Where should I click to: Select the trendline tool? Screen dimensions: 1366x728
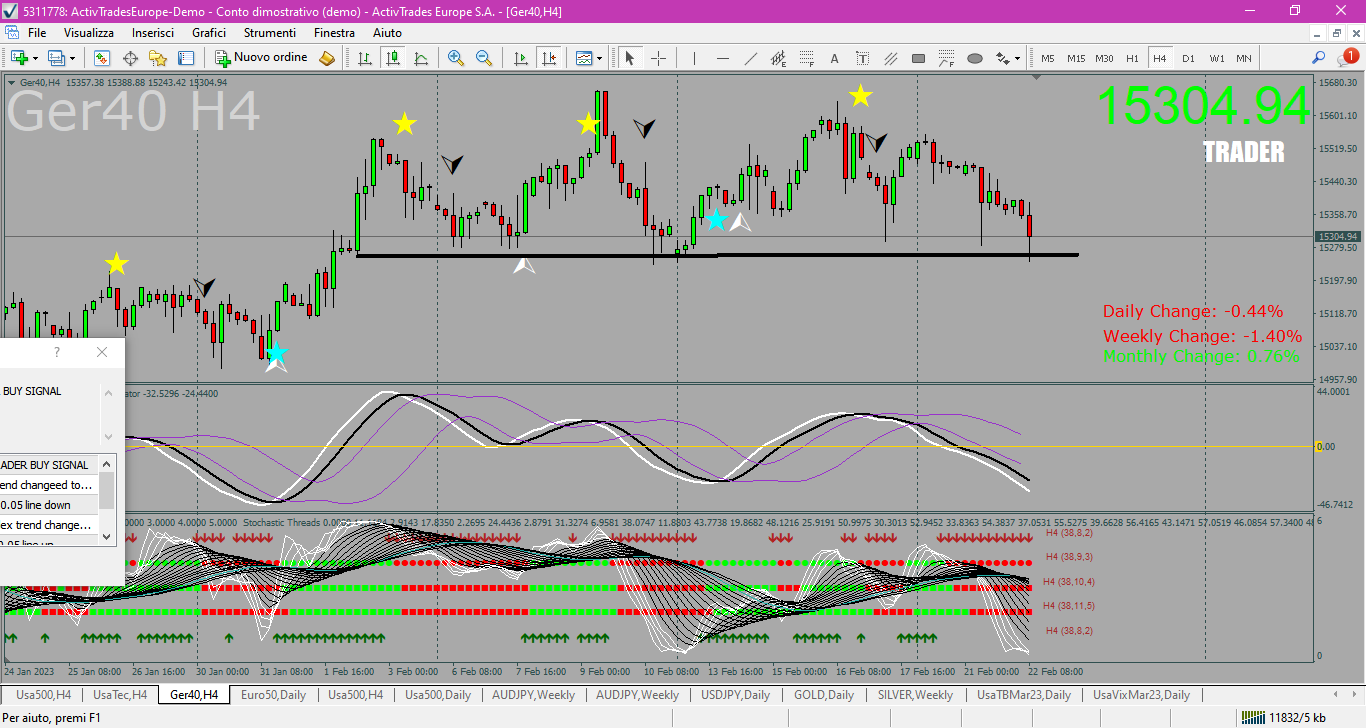[750, 58]
